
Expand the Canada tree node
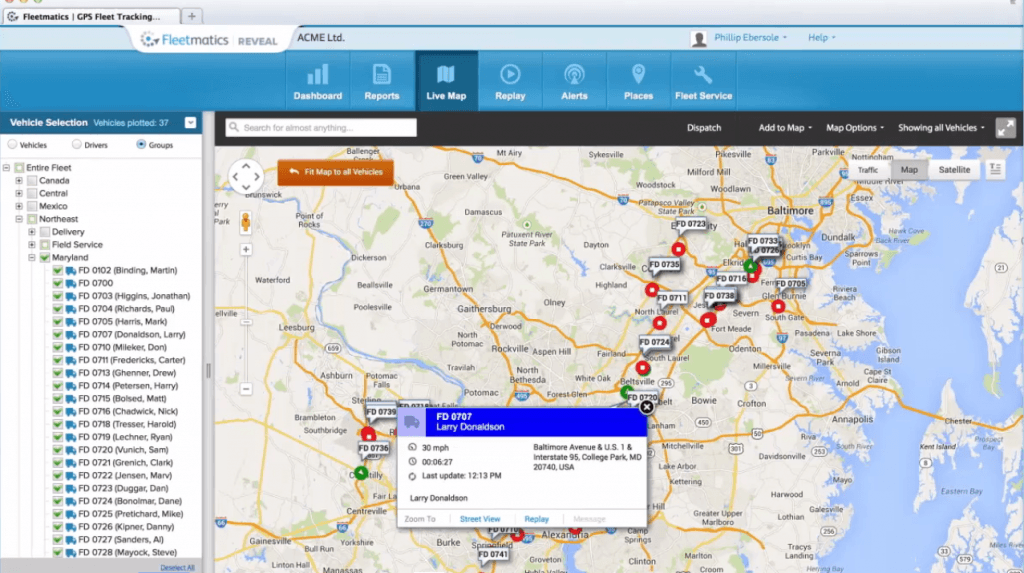click(x=19, y=180)
